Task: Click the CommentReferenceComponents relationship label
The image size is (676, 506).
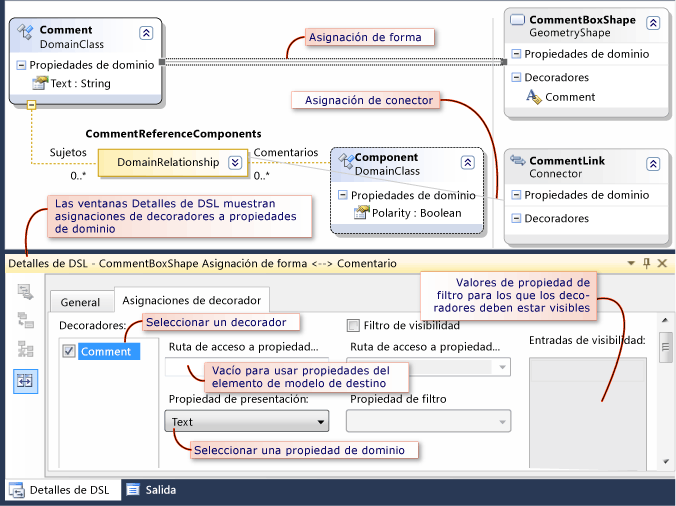Action: point(173,134)
